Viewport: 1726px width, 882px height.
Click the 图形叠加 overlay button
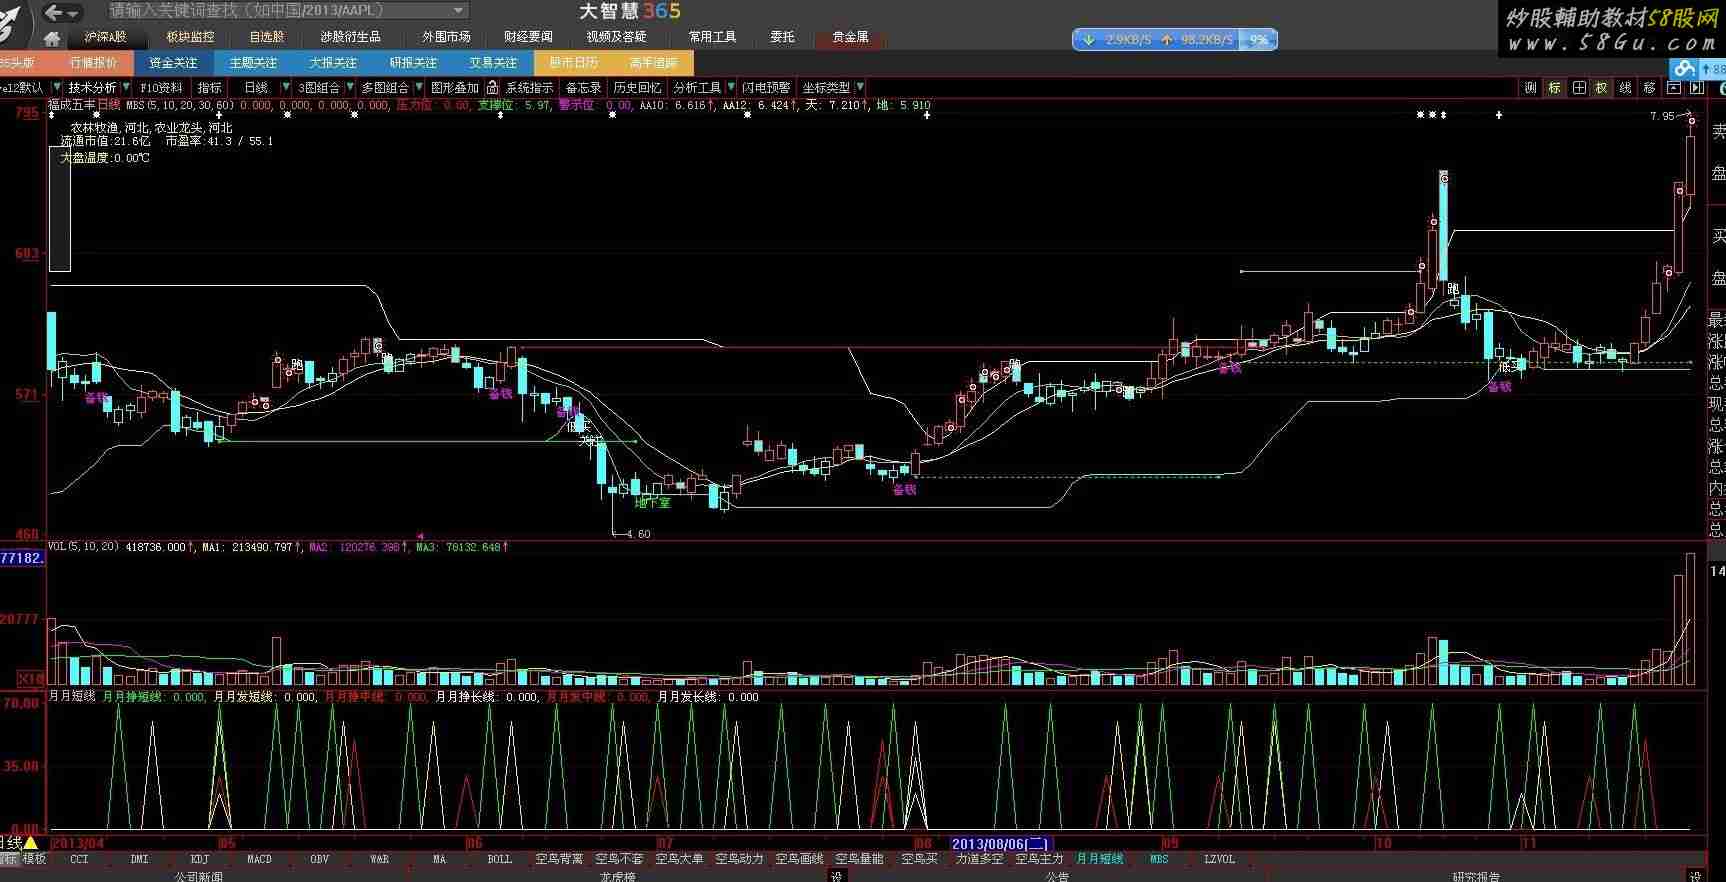[x=455, y=88]
